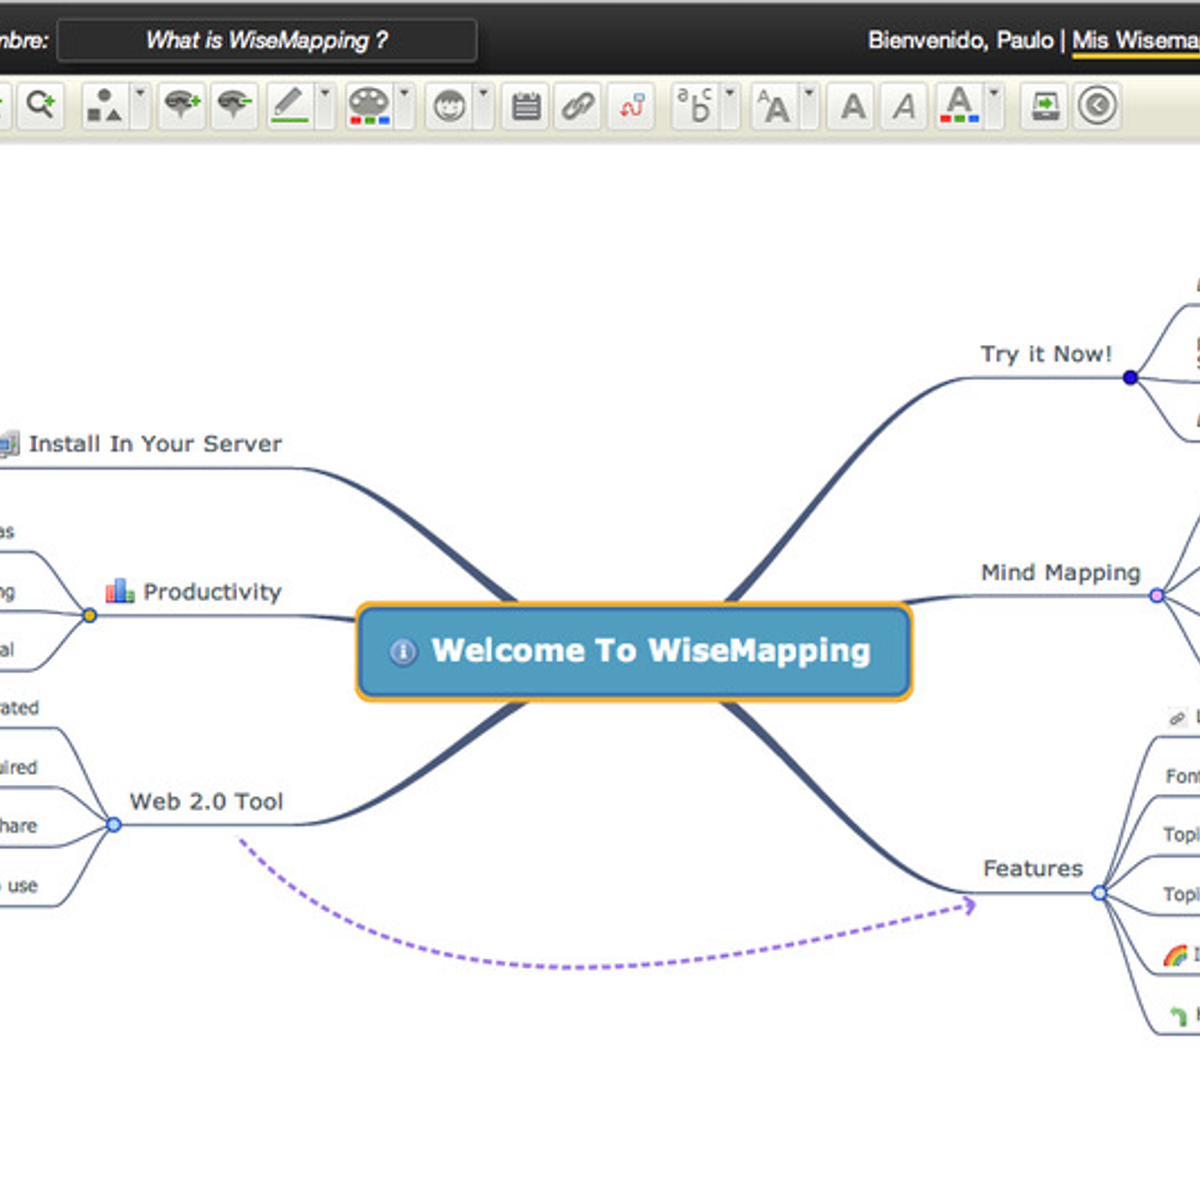Select the Add Relationship arrow icon

click(630, 104)
